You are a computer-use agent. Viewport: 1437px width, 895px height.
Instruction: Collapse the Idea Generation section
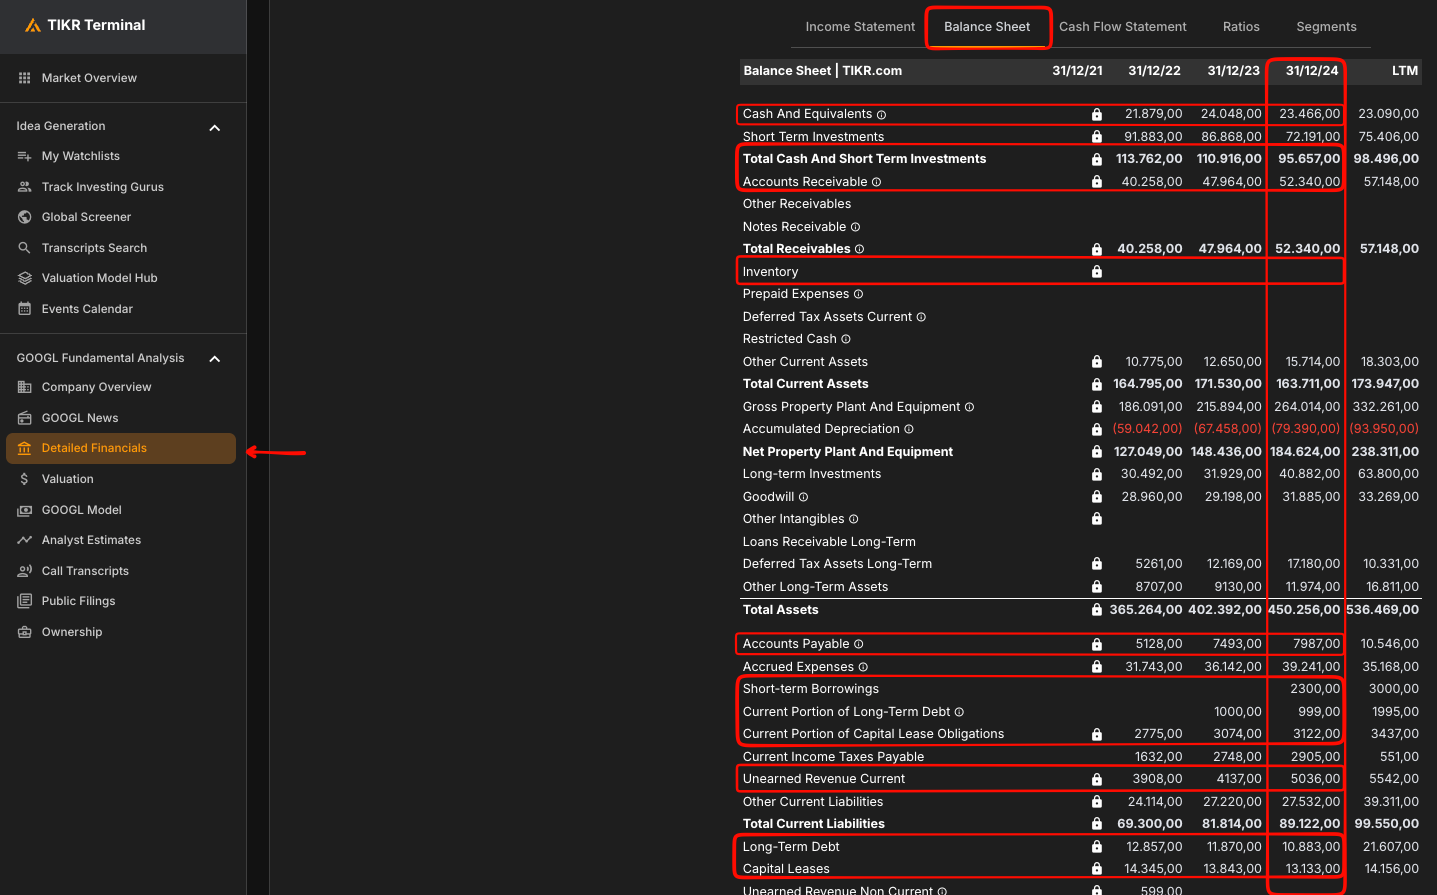point(214,128)
